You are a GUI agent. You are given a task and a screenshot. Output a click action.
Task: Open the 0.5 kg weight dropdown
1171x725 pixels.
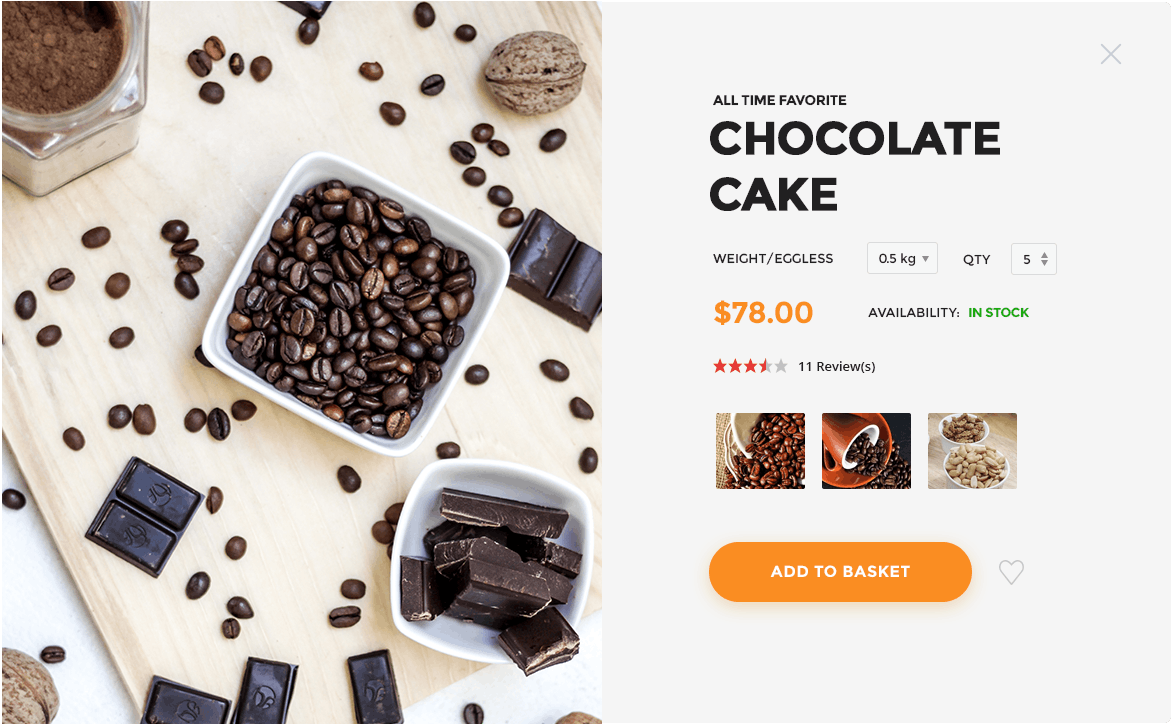click(902, 258)
